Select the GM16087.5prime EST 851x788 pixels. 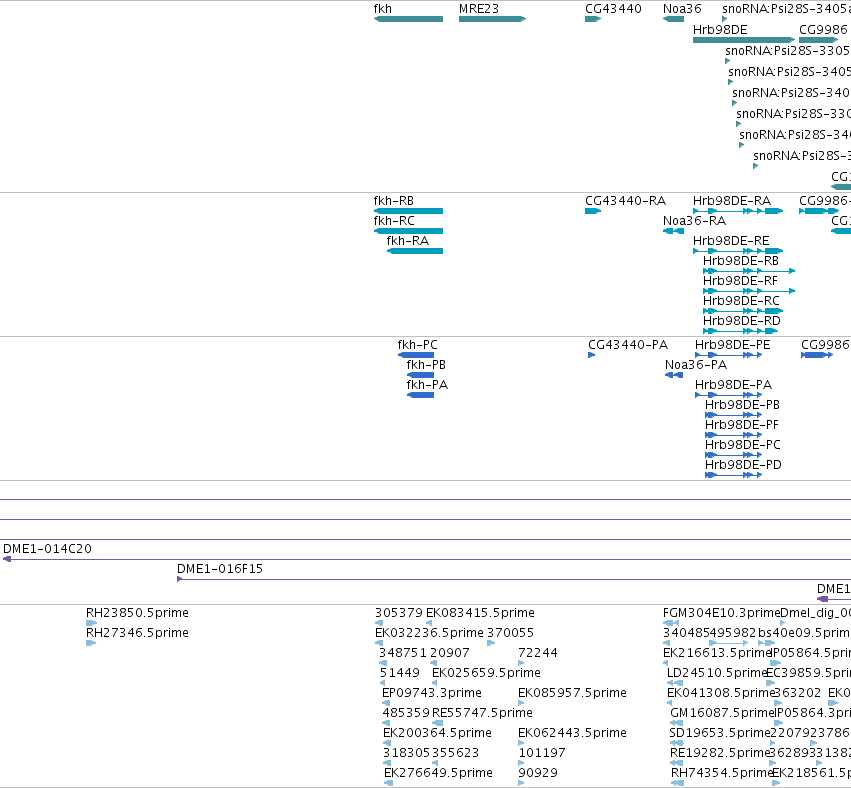click(x=676, y=723)
